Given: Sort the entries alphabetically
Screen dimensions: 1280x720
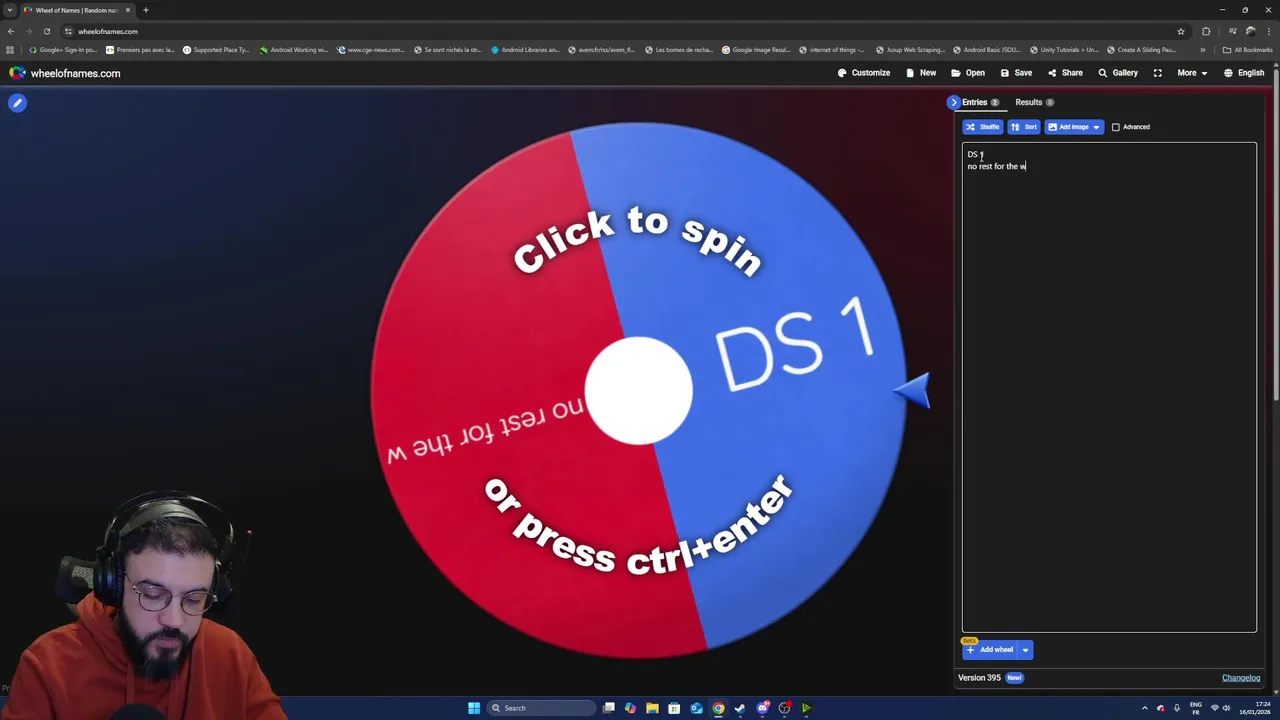Looking at the screenshot, I should click(x=1024, y=127).
